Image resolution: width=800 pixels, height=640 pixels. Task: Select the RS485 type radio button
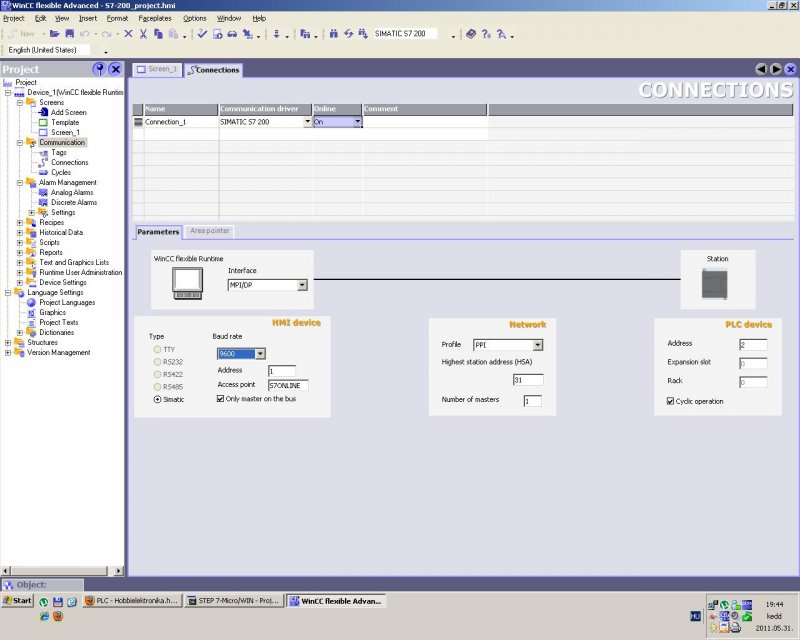click(x=157, y=387)
